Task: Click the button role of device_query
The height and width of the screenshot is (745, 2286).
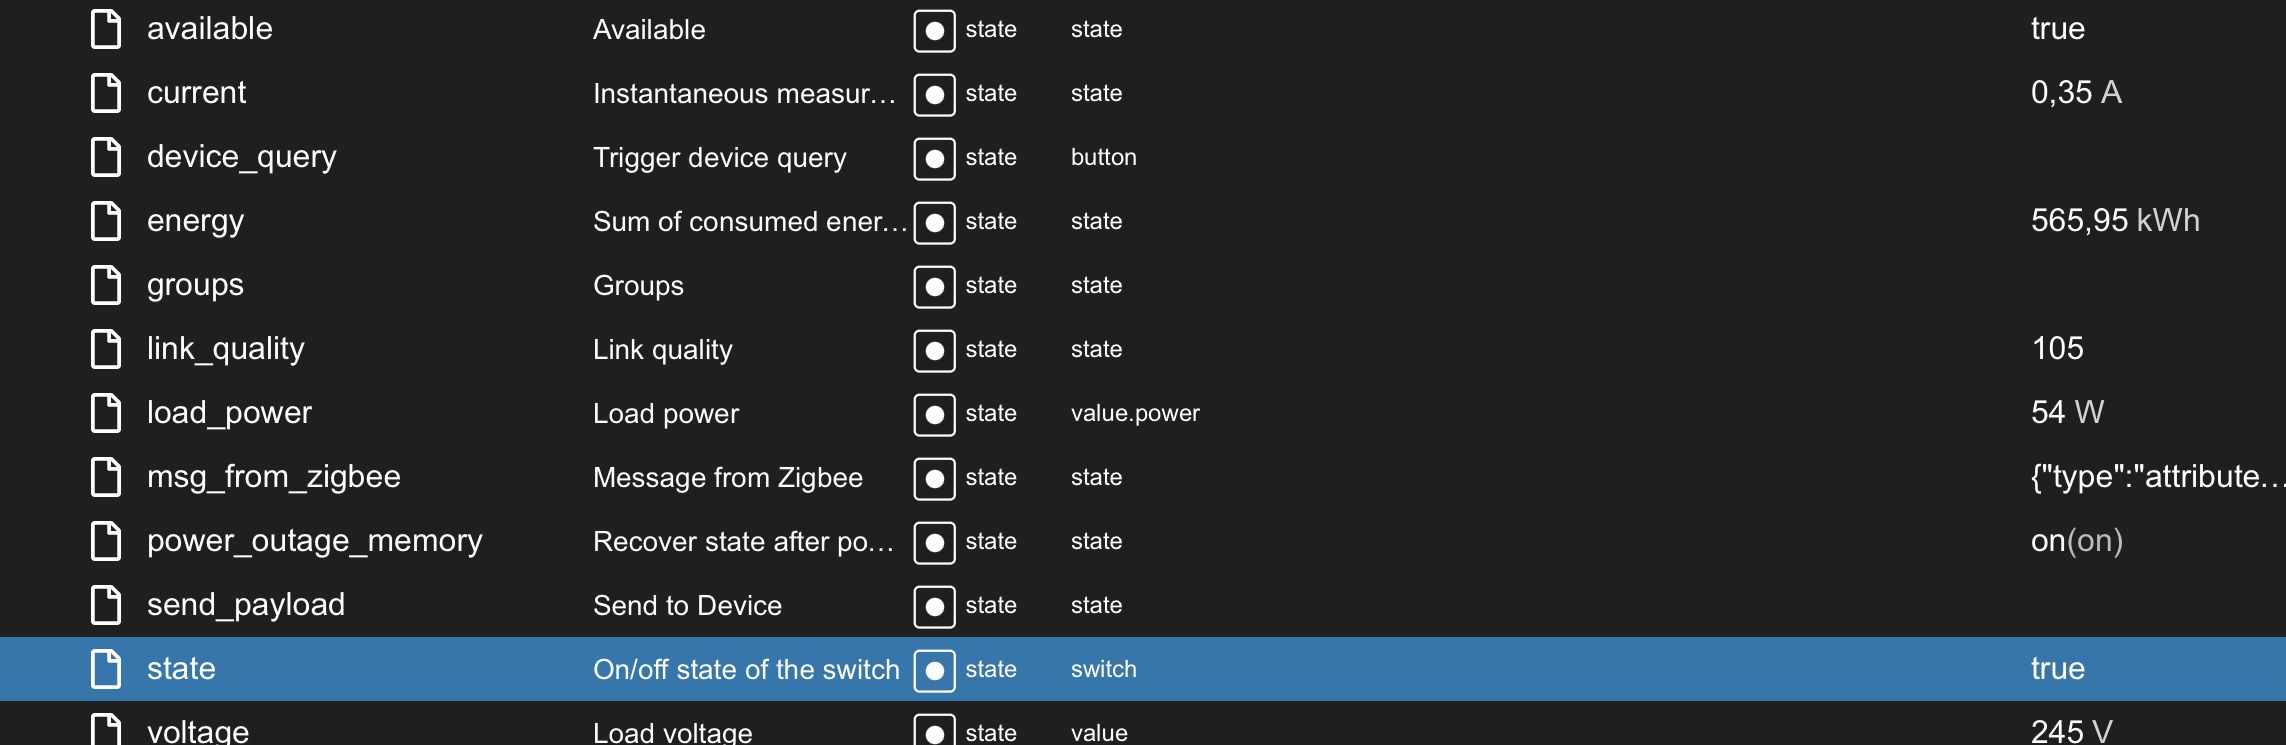Action: pyautogui.click(x=1103, y=158)
